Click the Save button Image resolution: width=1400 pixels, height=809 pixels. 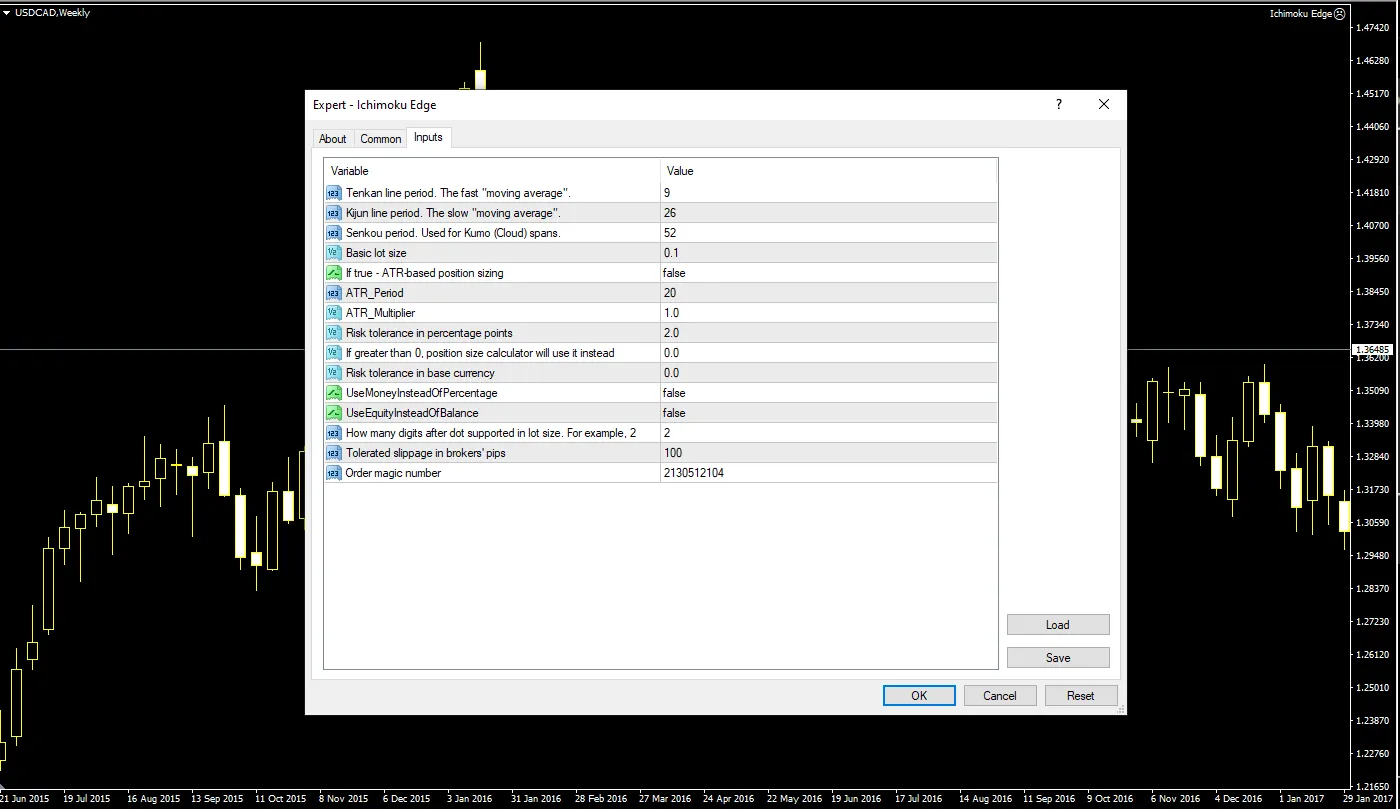tap(1058, 658)
